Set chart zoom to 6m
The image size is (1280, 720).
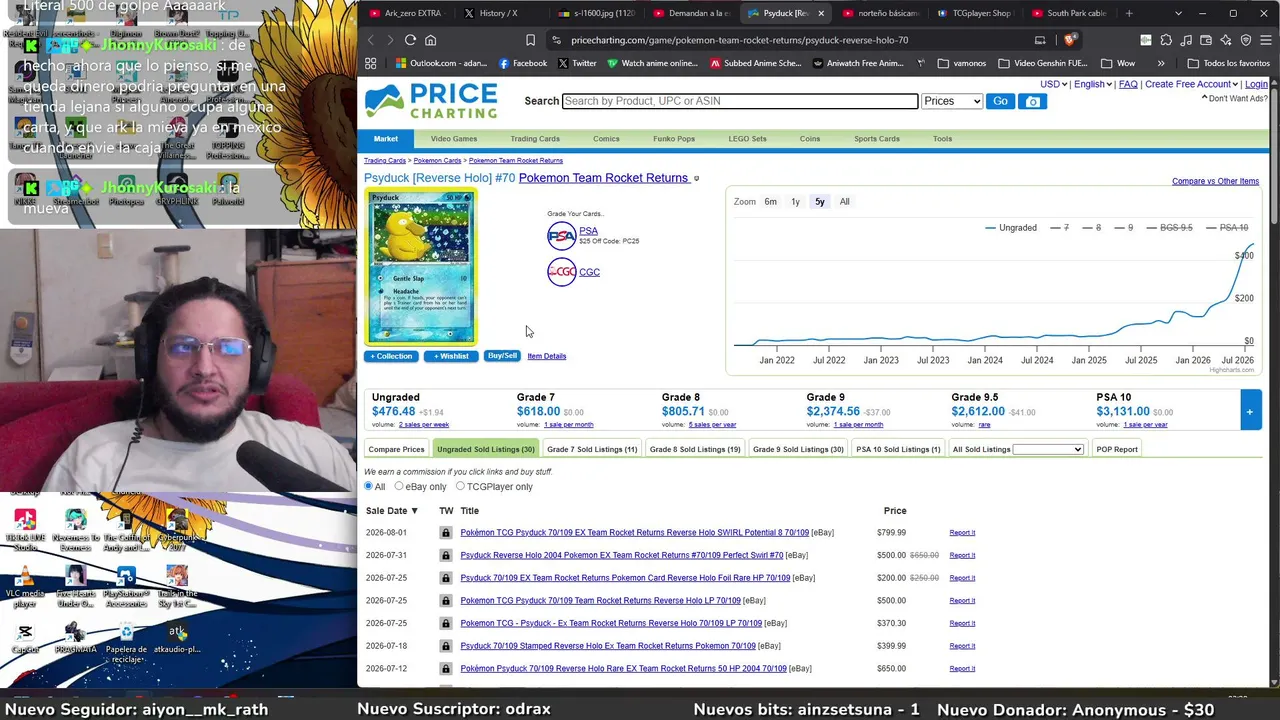click(770, 202)
